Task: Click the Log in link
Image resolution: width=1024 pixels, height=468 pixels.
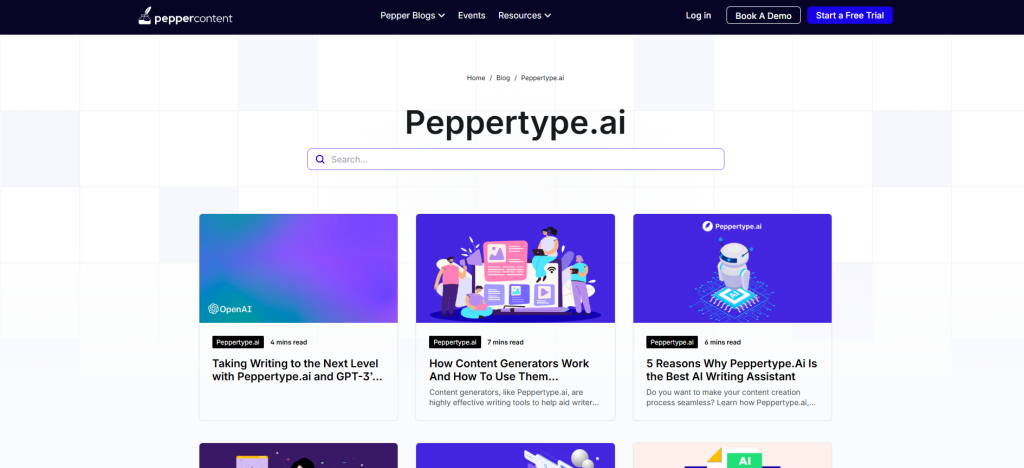Action: coord(698,16)
